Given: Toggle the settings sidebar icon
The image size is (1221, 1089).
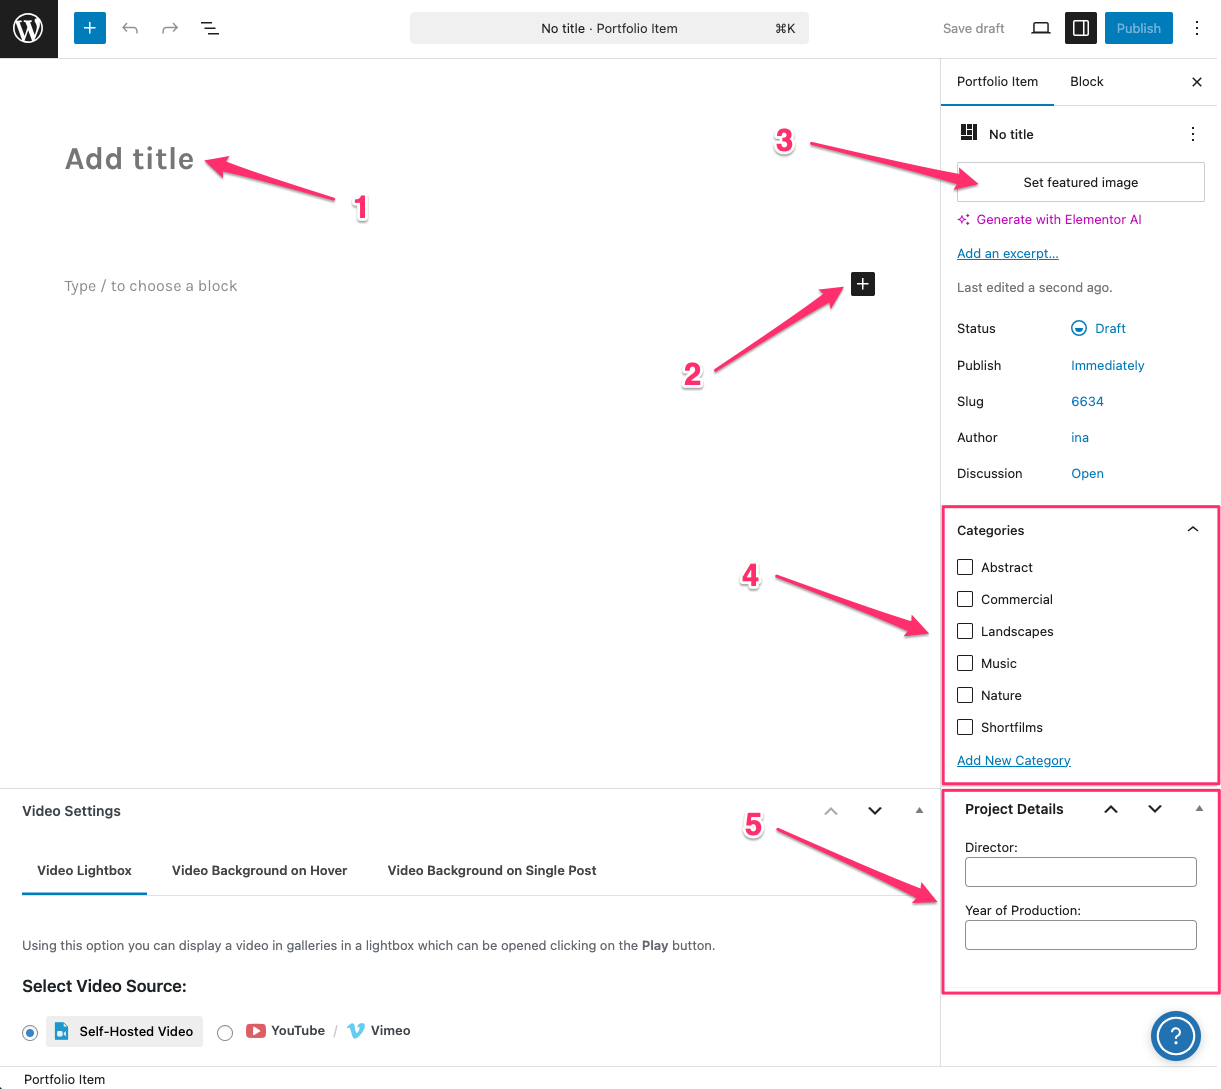Looking at the screenshot, I should (1080, 28).
